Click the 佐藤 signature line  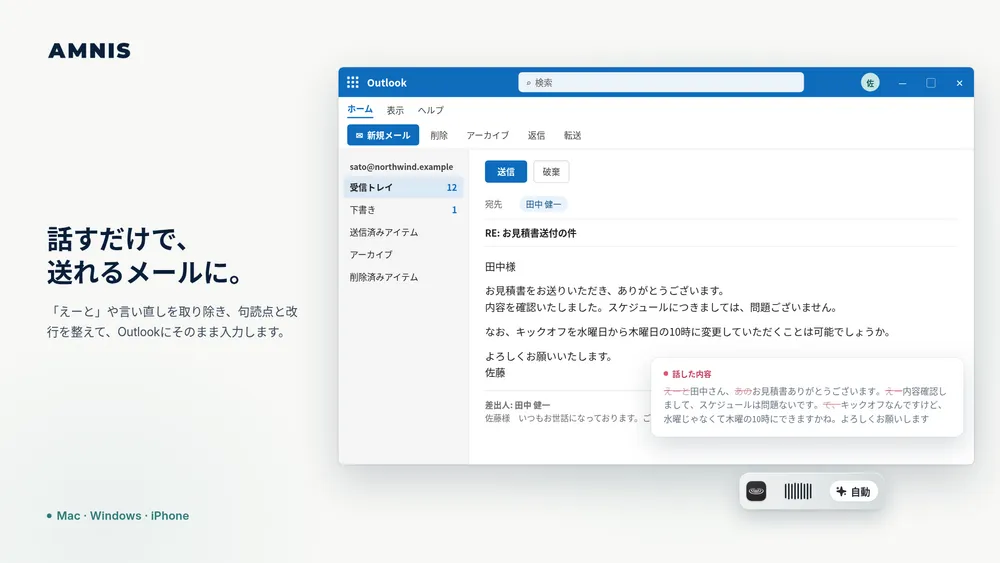(495, 372)
